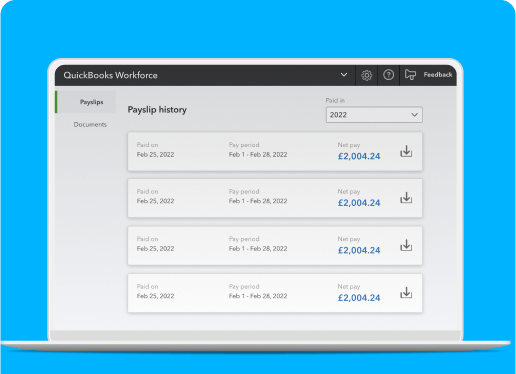
Task: Download the second payslip in the list
Action: [x=406, y=198]
